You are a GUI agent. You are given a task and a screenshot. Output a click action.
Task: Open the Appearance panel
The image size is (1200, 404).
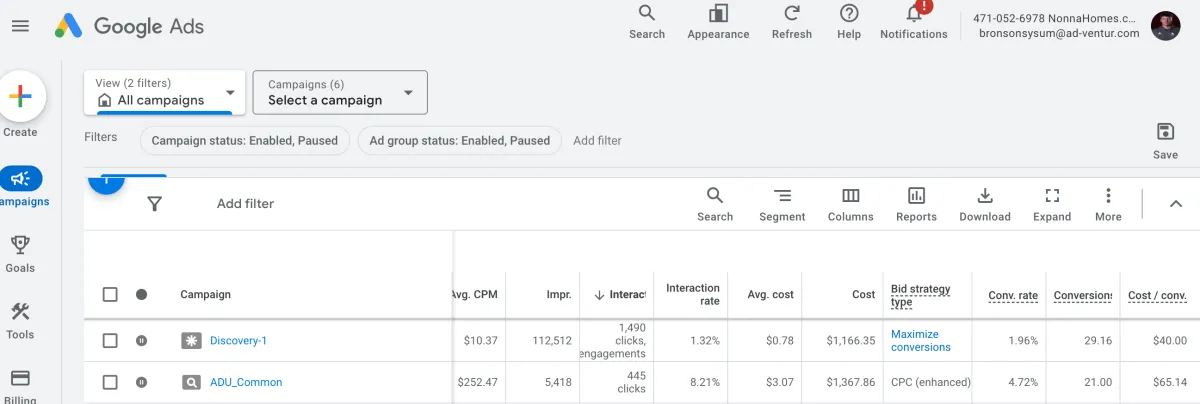(718, 22)
